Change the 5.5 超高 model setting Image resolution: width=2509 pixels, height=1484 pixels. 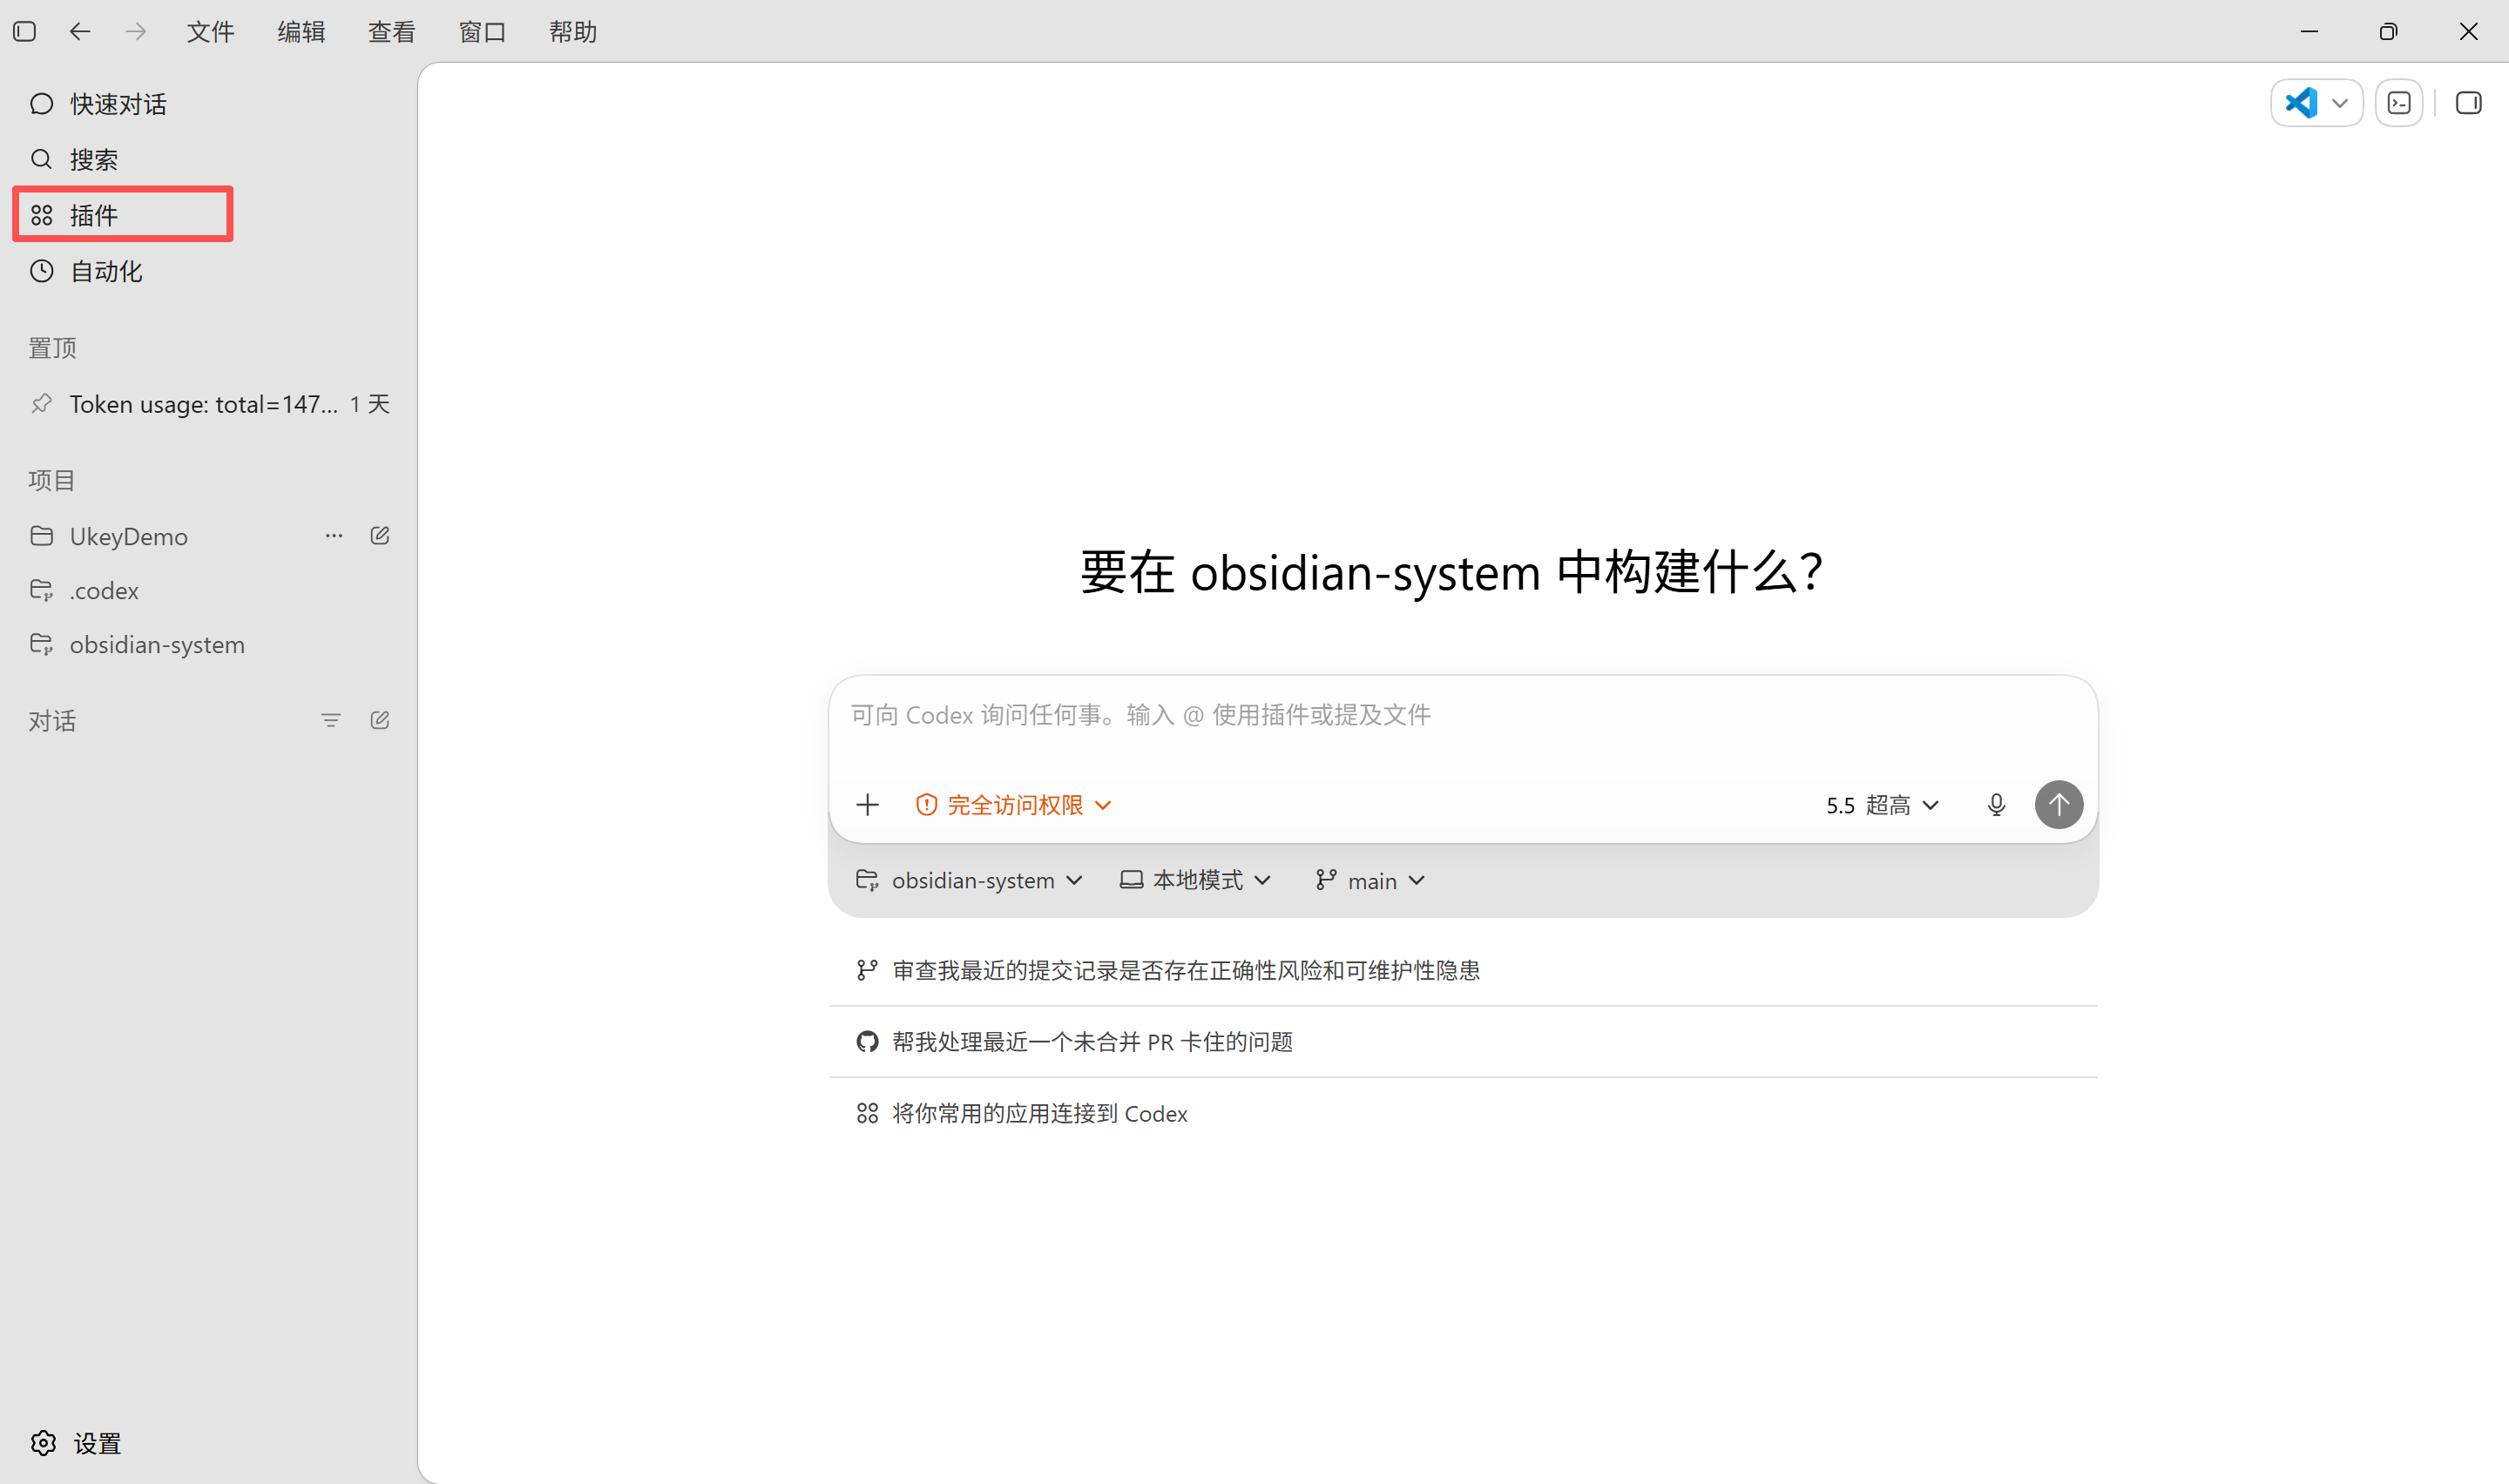point(1882,805)
